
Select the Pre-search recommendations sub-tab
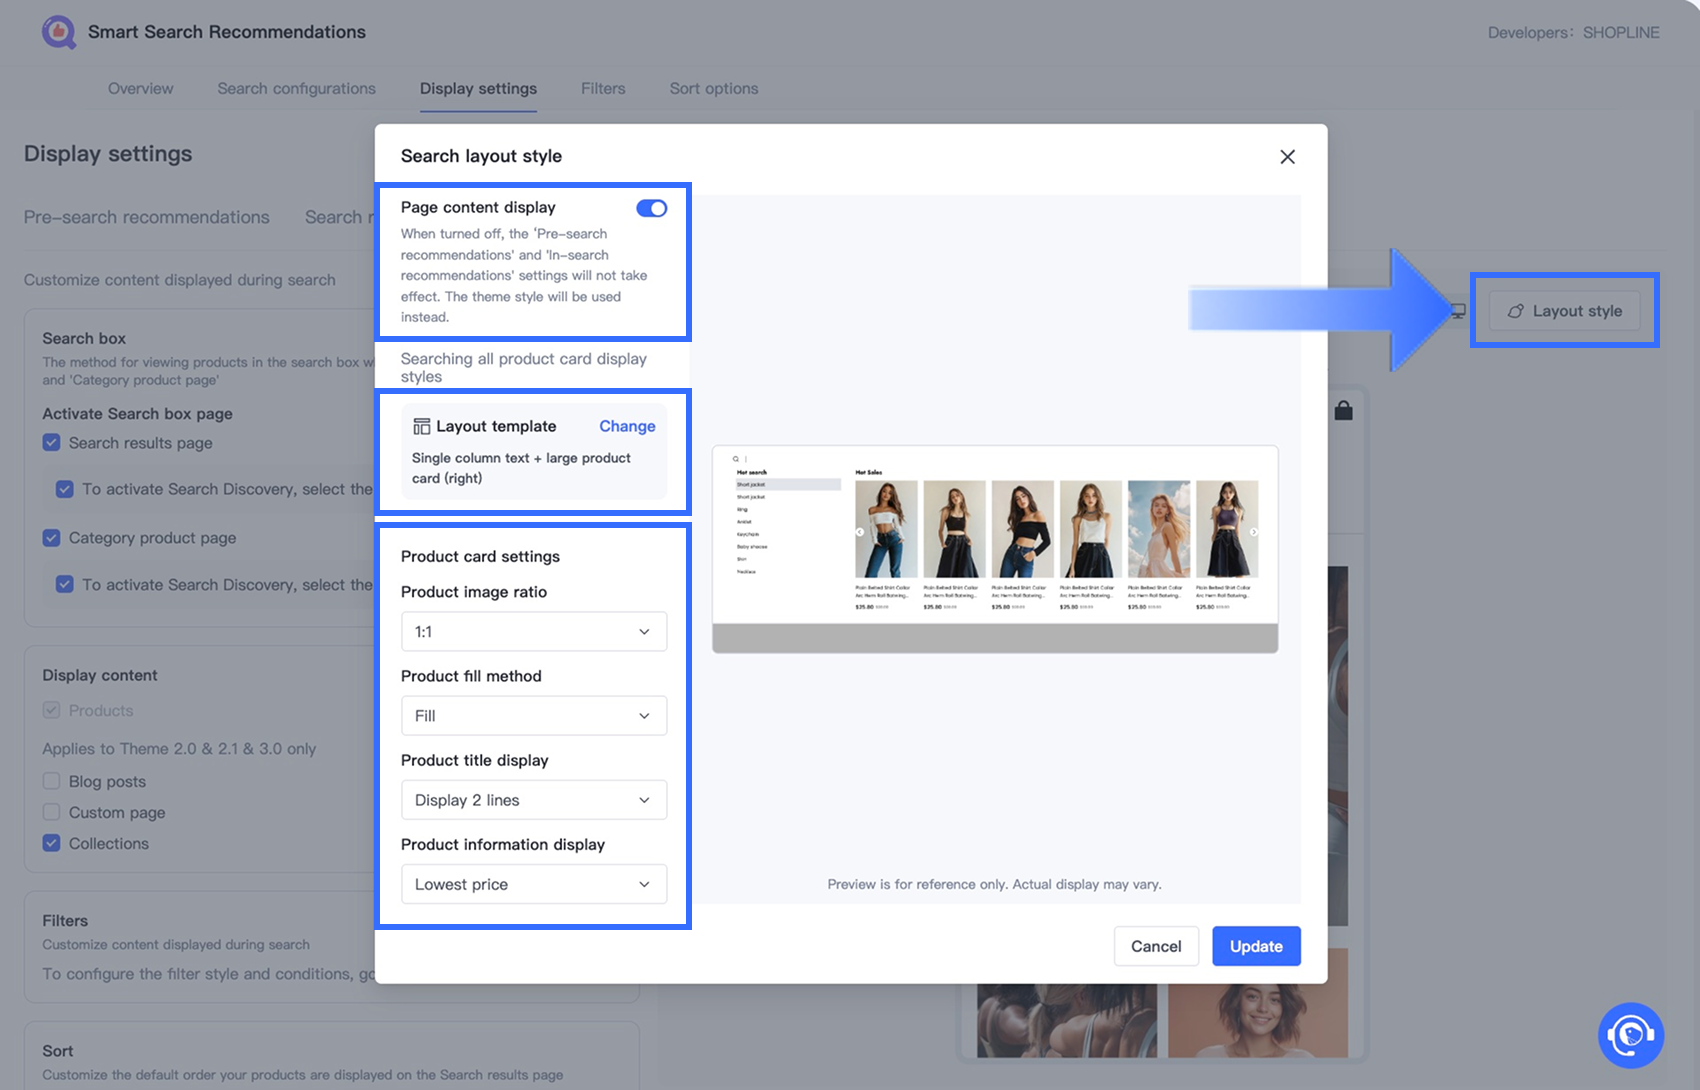147,217
